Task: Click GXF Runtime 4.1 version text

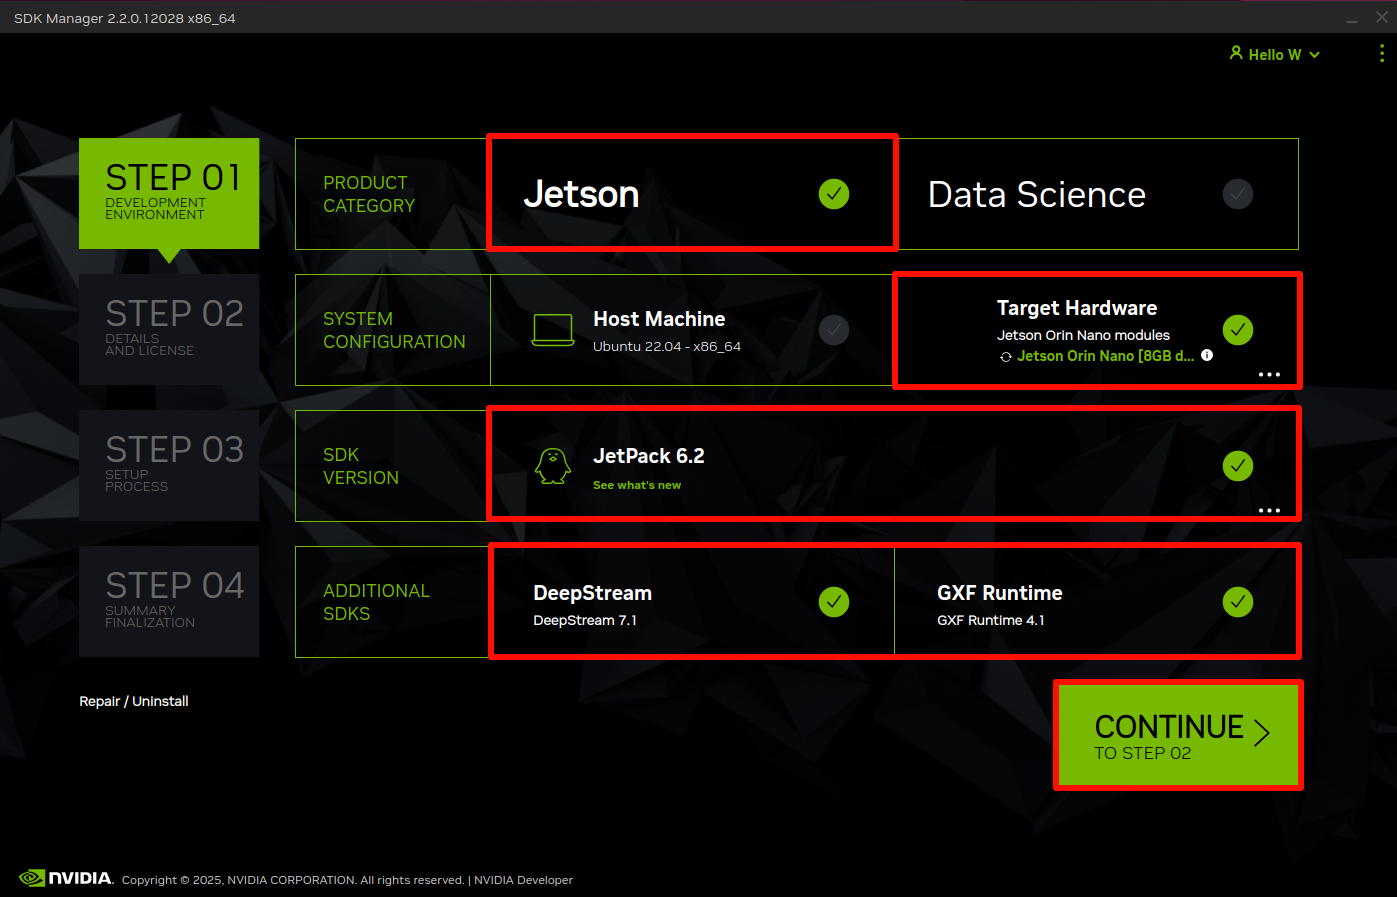Action: 990,620
